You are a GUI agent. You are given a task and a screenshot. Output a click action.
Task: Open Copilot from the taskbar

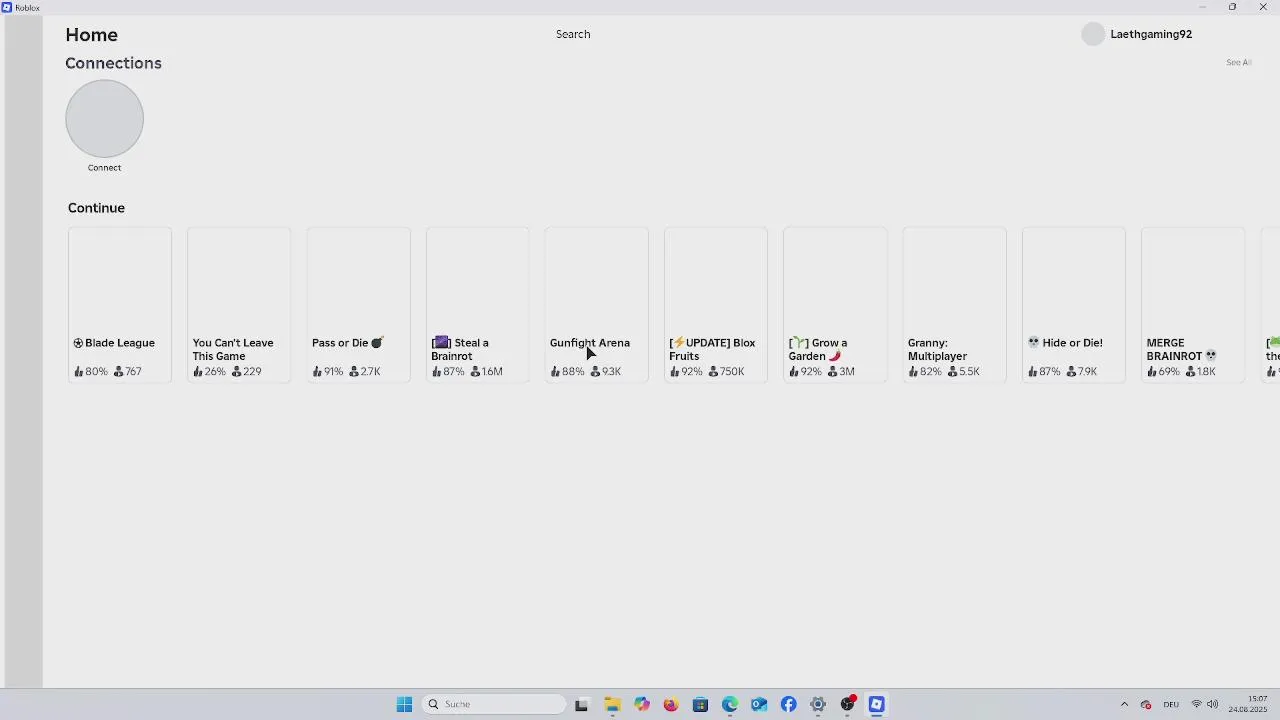pyautogui.click(x=641, y=704)
